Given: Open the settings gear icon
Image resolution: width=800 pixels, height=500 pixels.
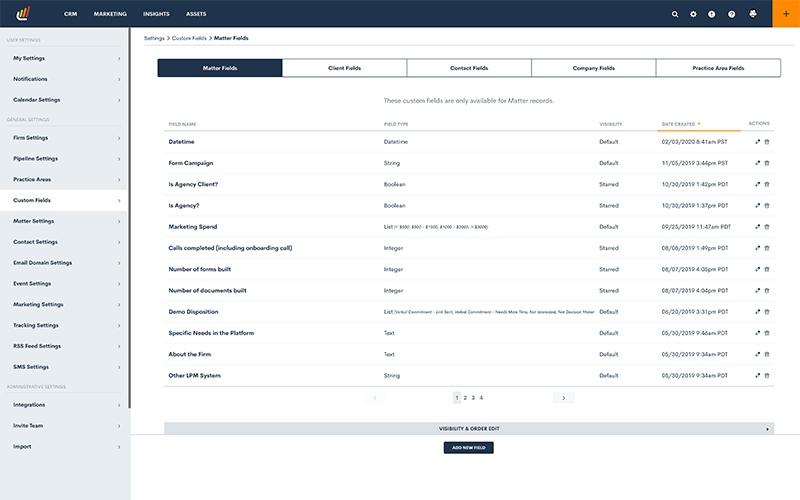Looking at the screenshot, I should point(693,14).
